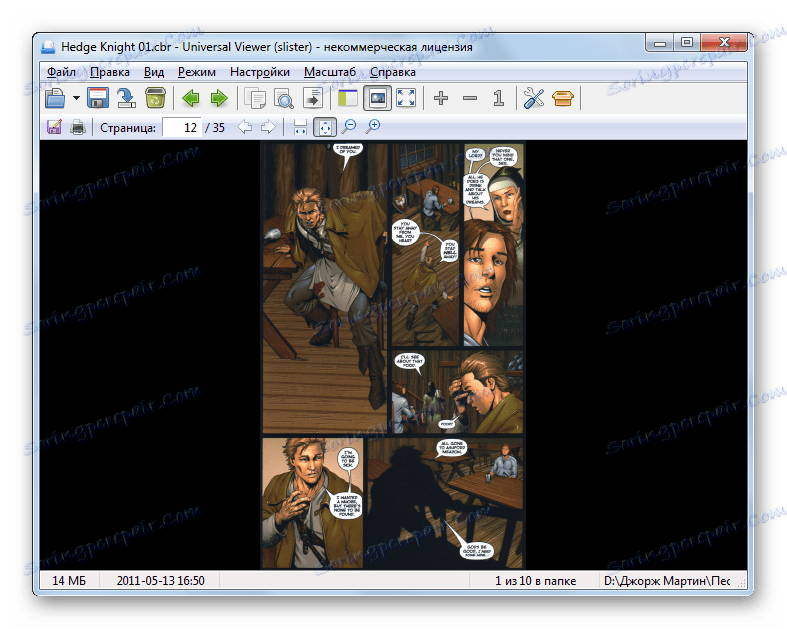Open file using the folder icon

coord(55,98)
